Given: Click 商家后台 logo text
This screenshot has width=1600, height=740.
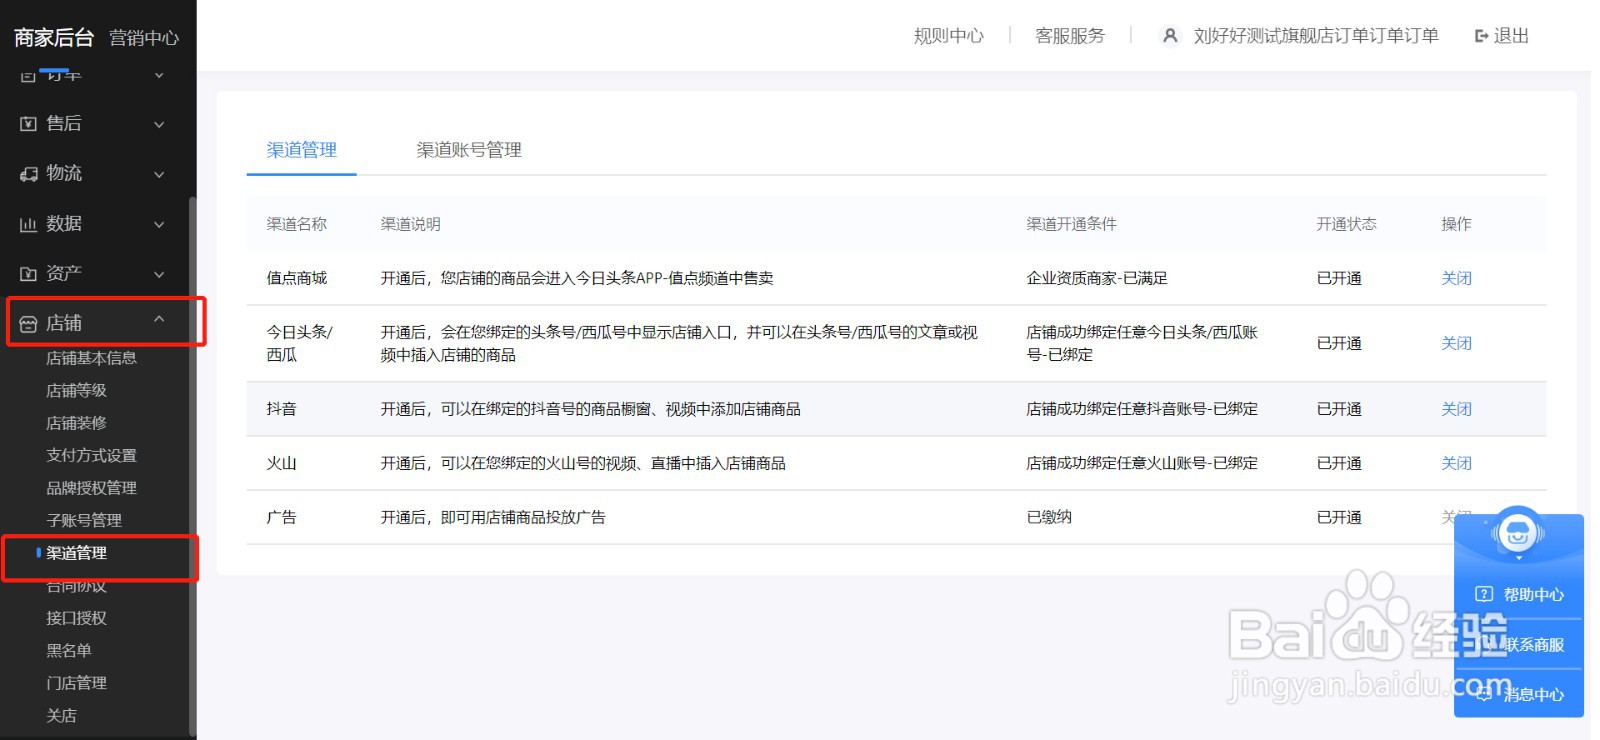Looking at the screenshot, I should [x=54, y=38].
